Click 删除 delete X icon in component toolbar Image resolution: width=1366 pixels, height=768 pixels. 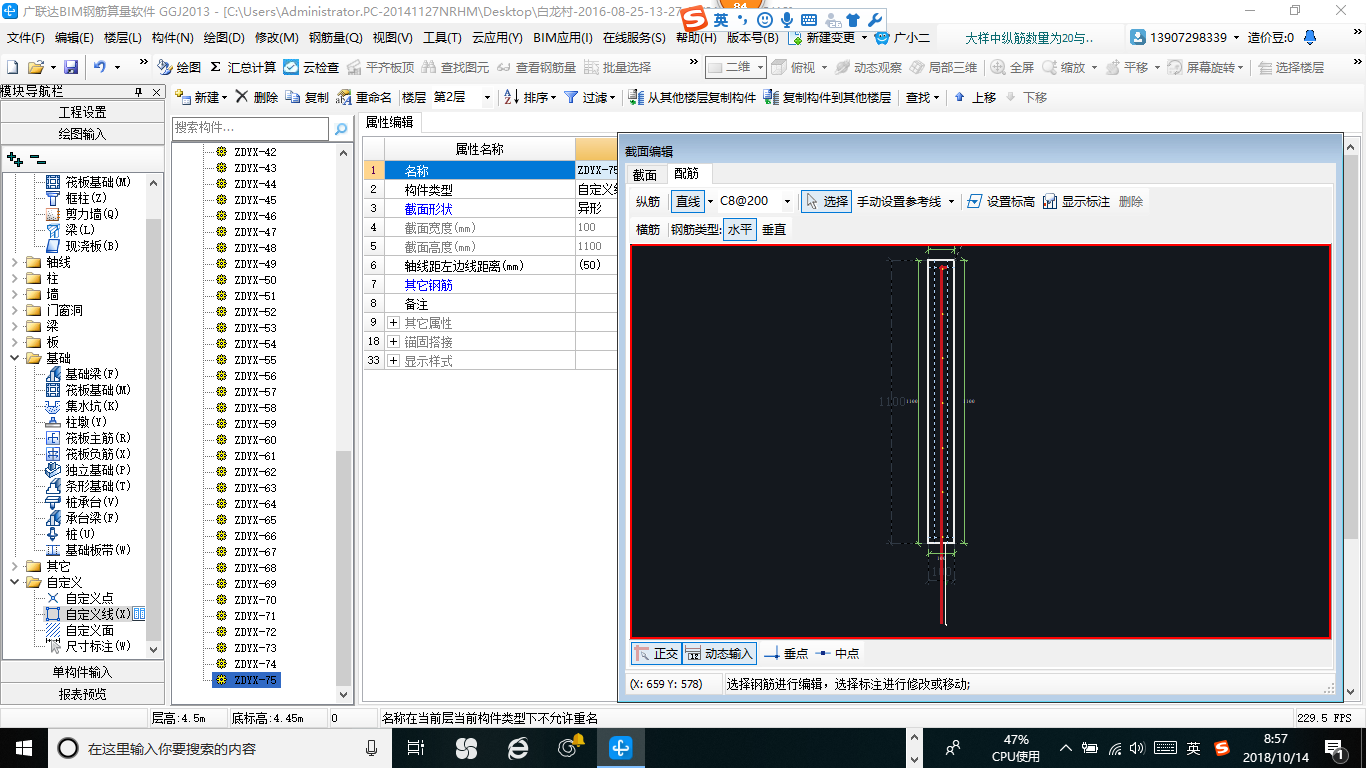tap(257, 97)
